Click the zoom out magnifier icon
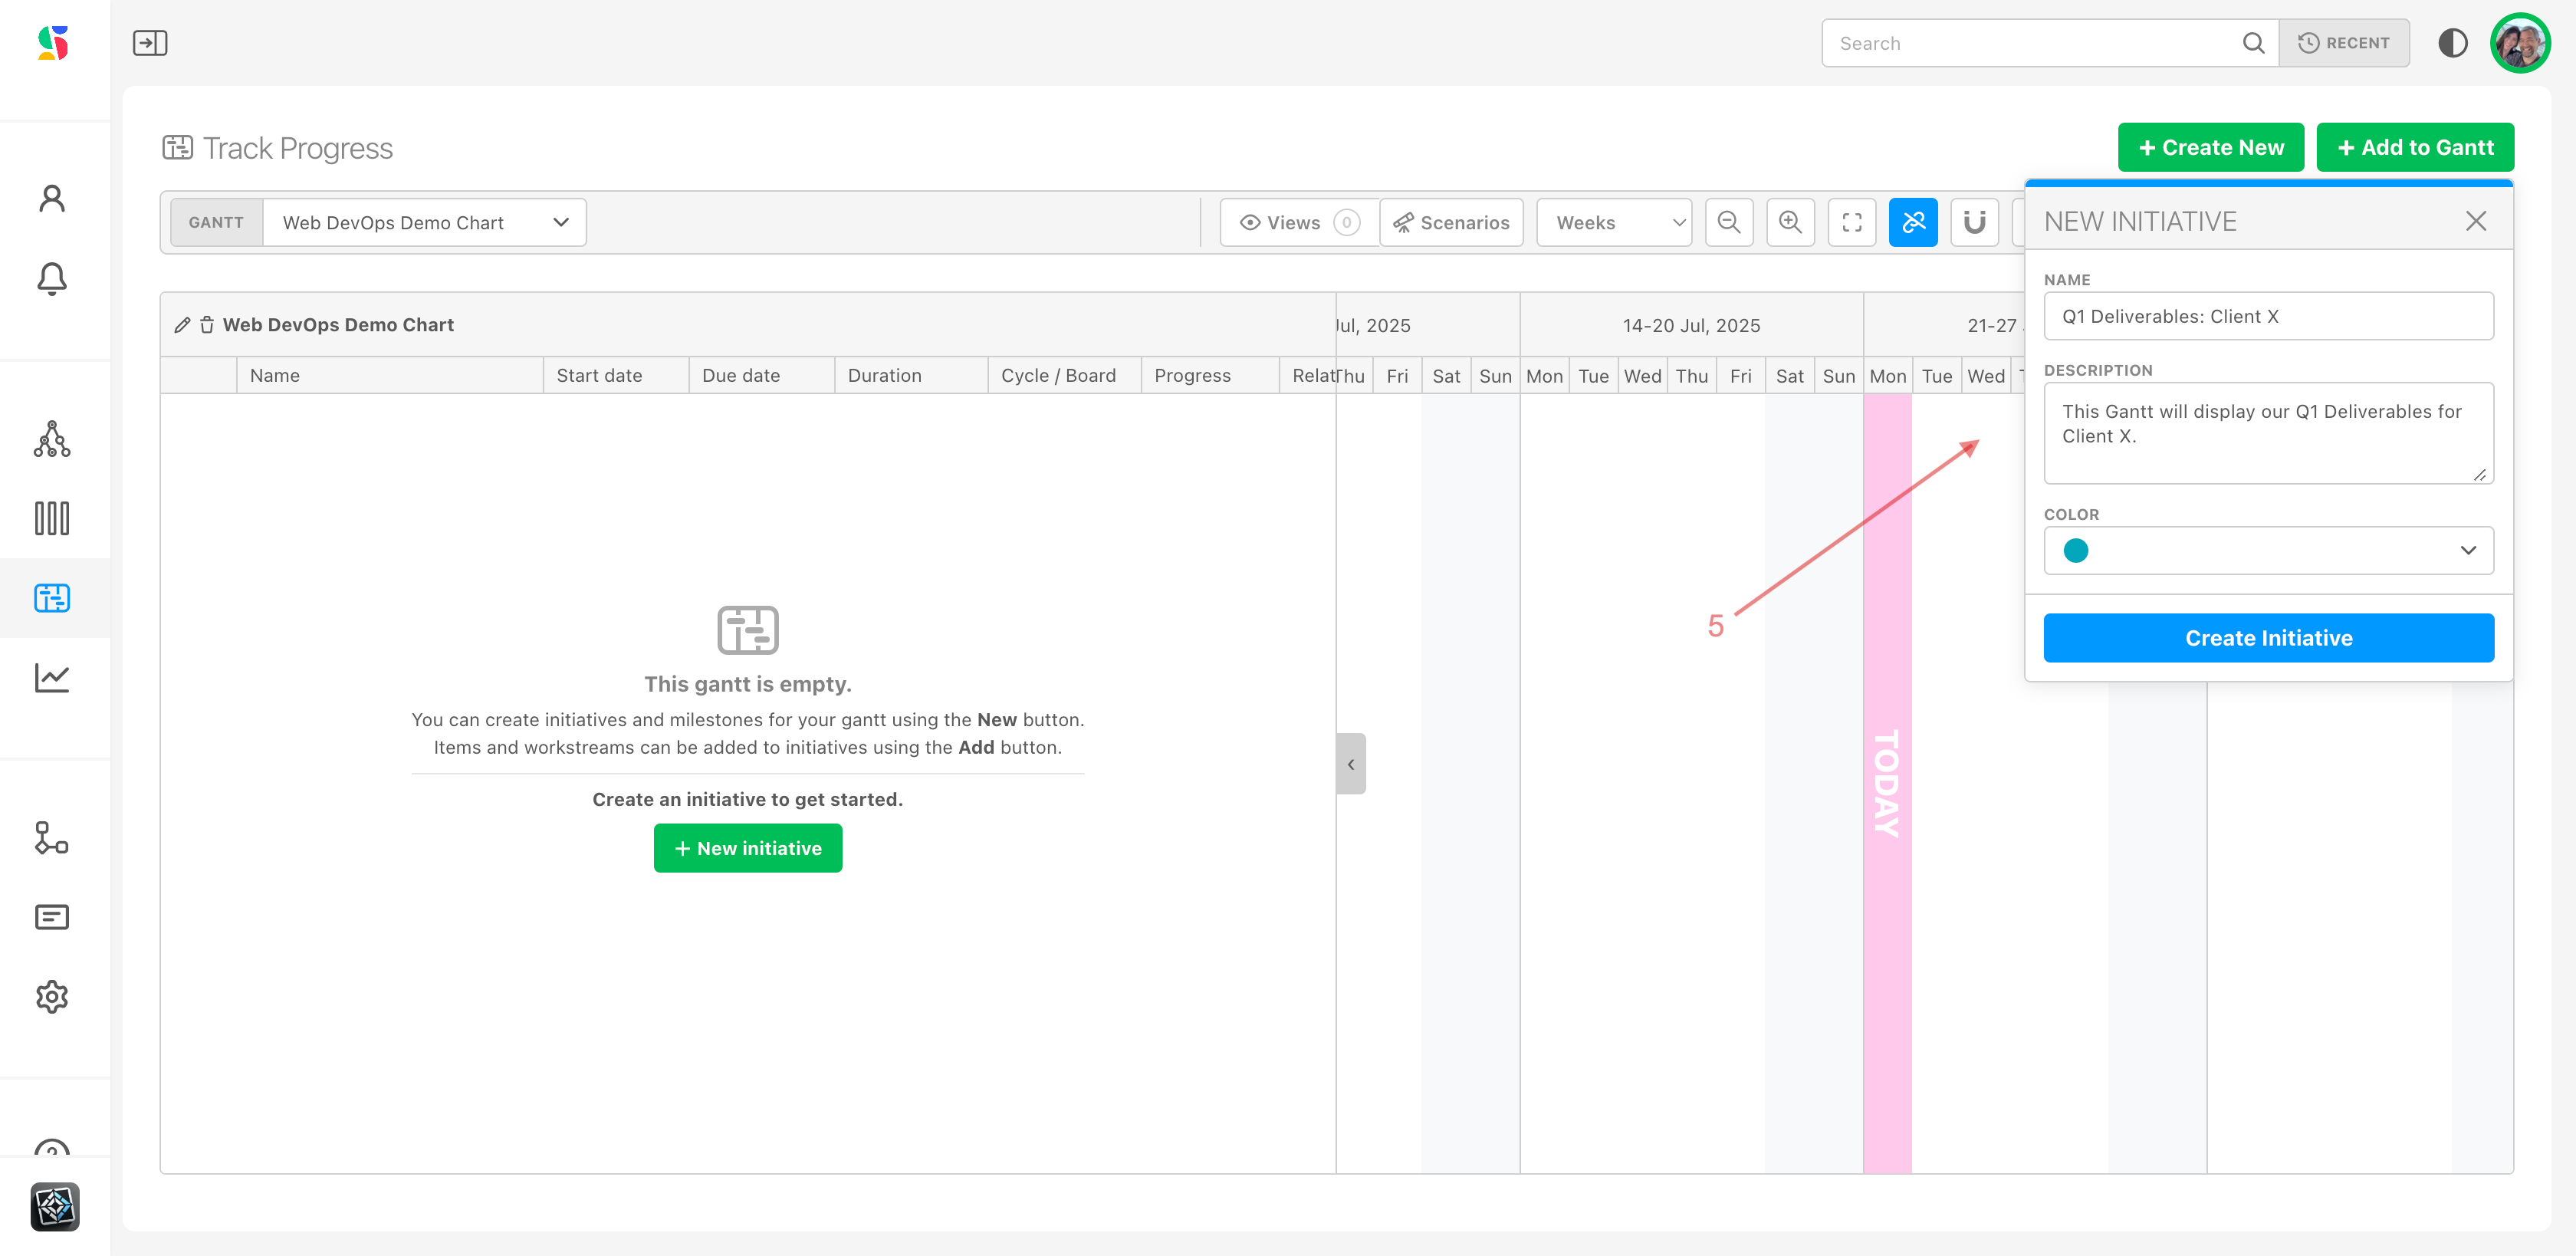This screenshot has width=2576, height=1256. click(1729, 222)
